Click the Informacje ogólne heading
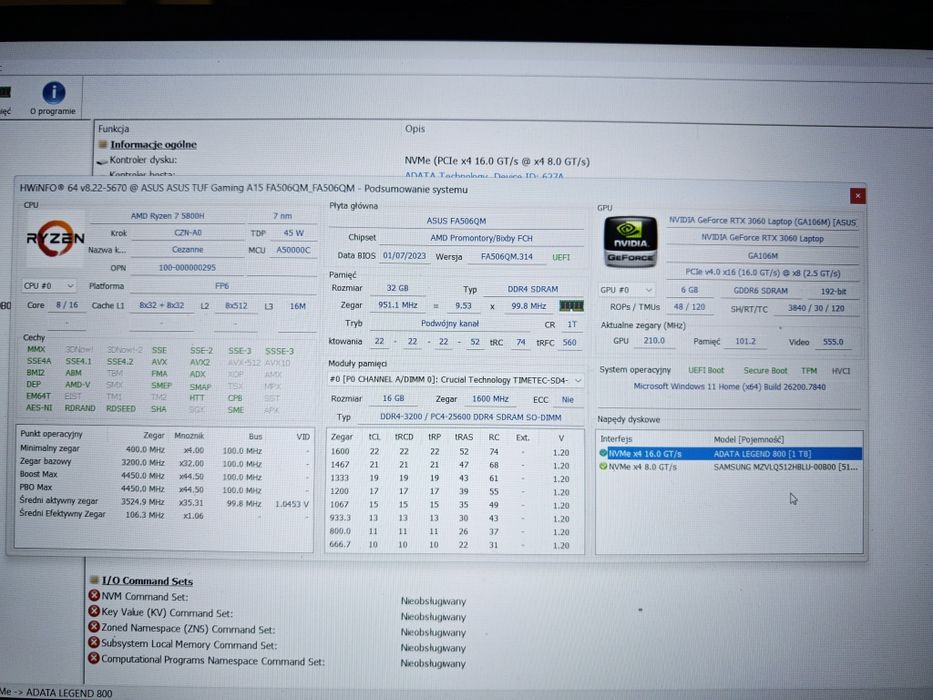This screenshot has width=933, height=700. [x=154, y=145]
